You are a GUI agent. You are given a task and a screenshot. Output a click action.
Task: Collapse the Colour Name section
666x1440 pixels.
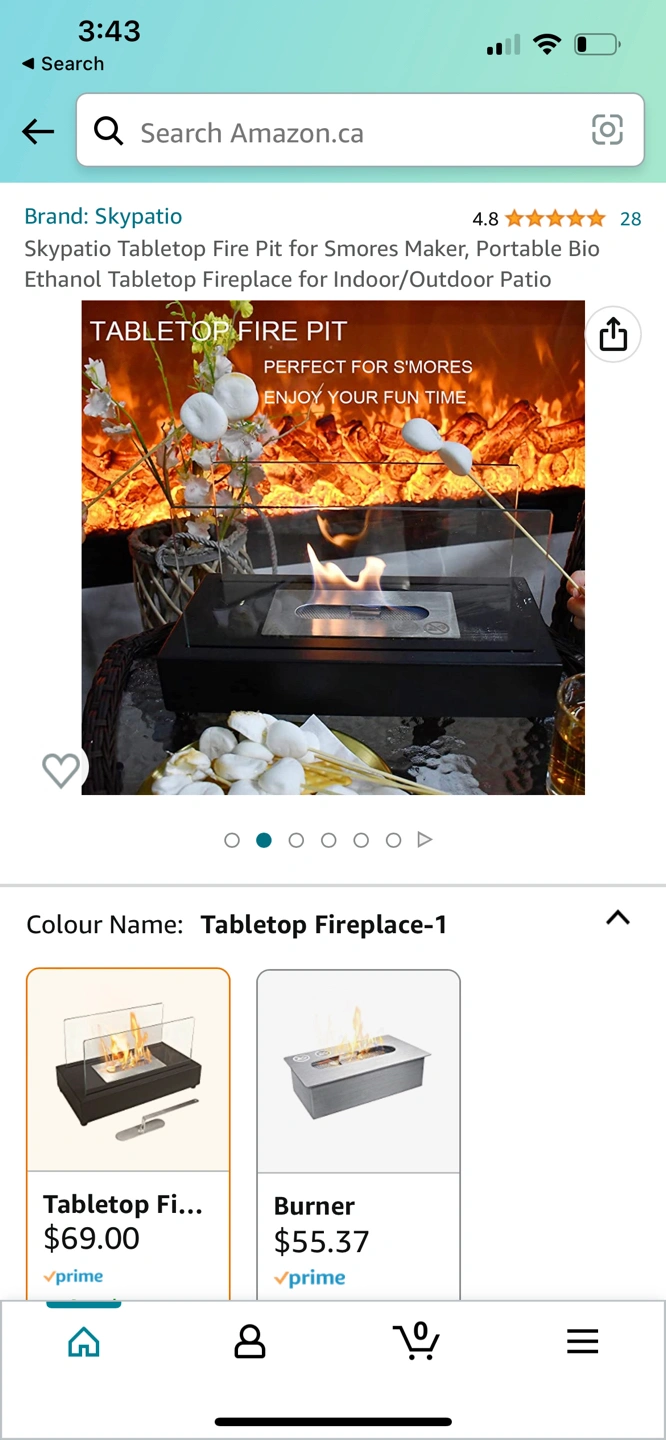pos(618,918)
